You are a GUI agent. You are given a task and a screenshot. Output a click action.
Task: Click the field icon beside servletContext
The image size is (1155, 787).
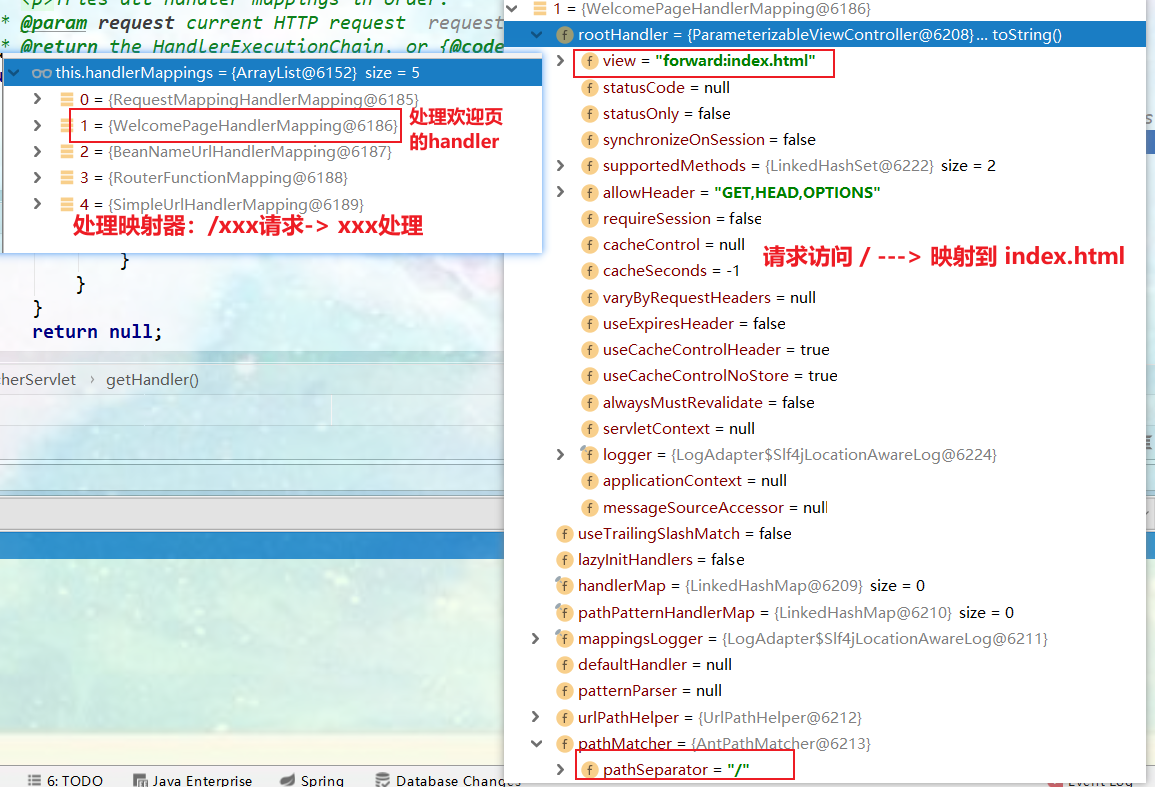point(589,428)
